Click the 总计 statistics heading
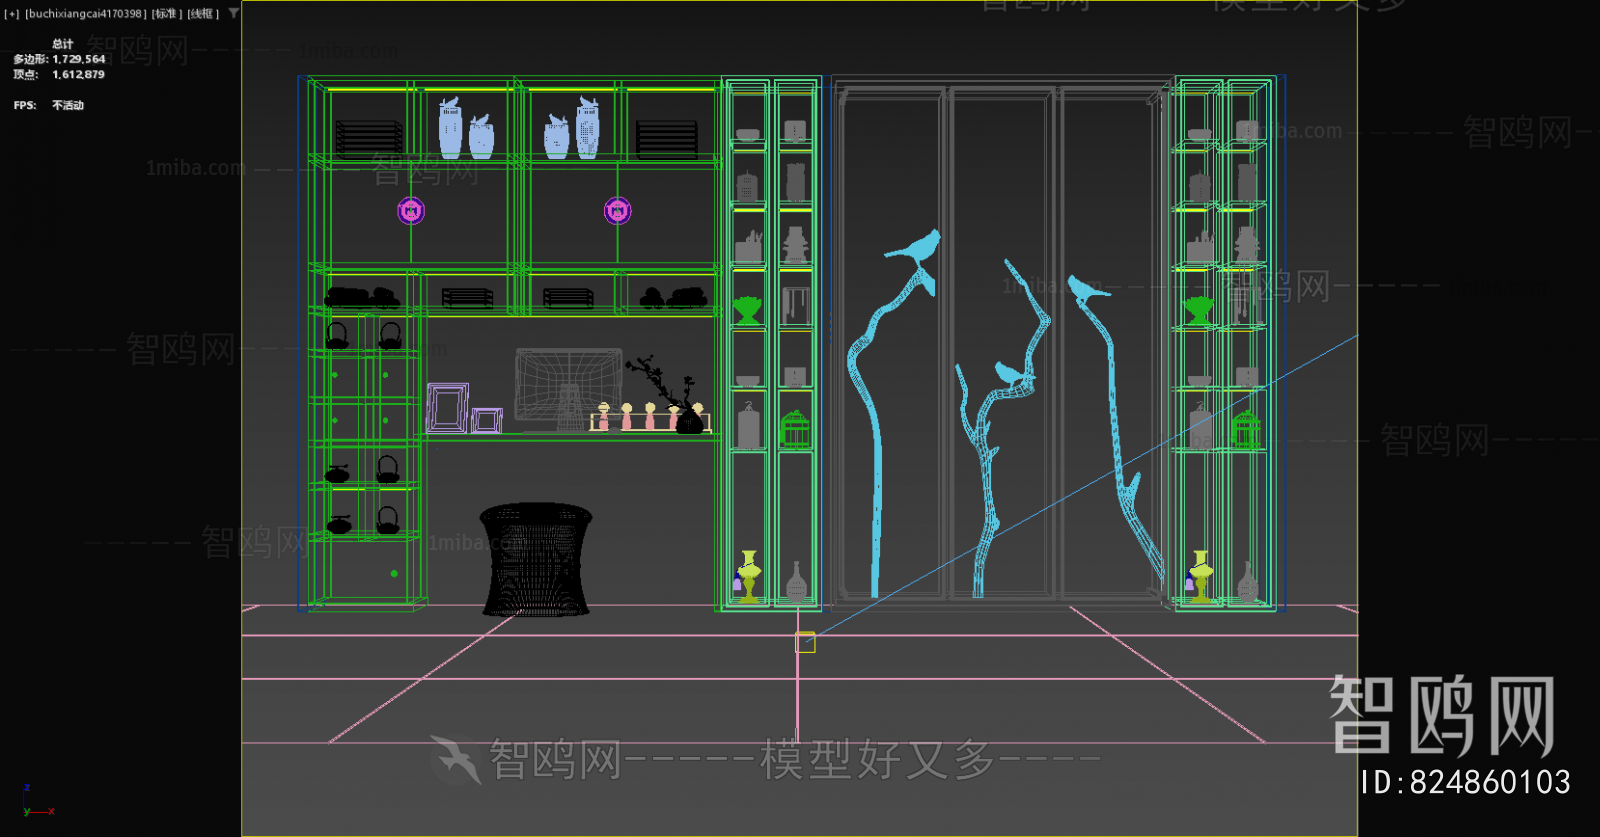 [x=63, y=44]
